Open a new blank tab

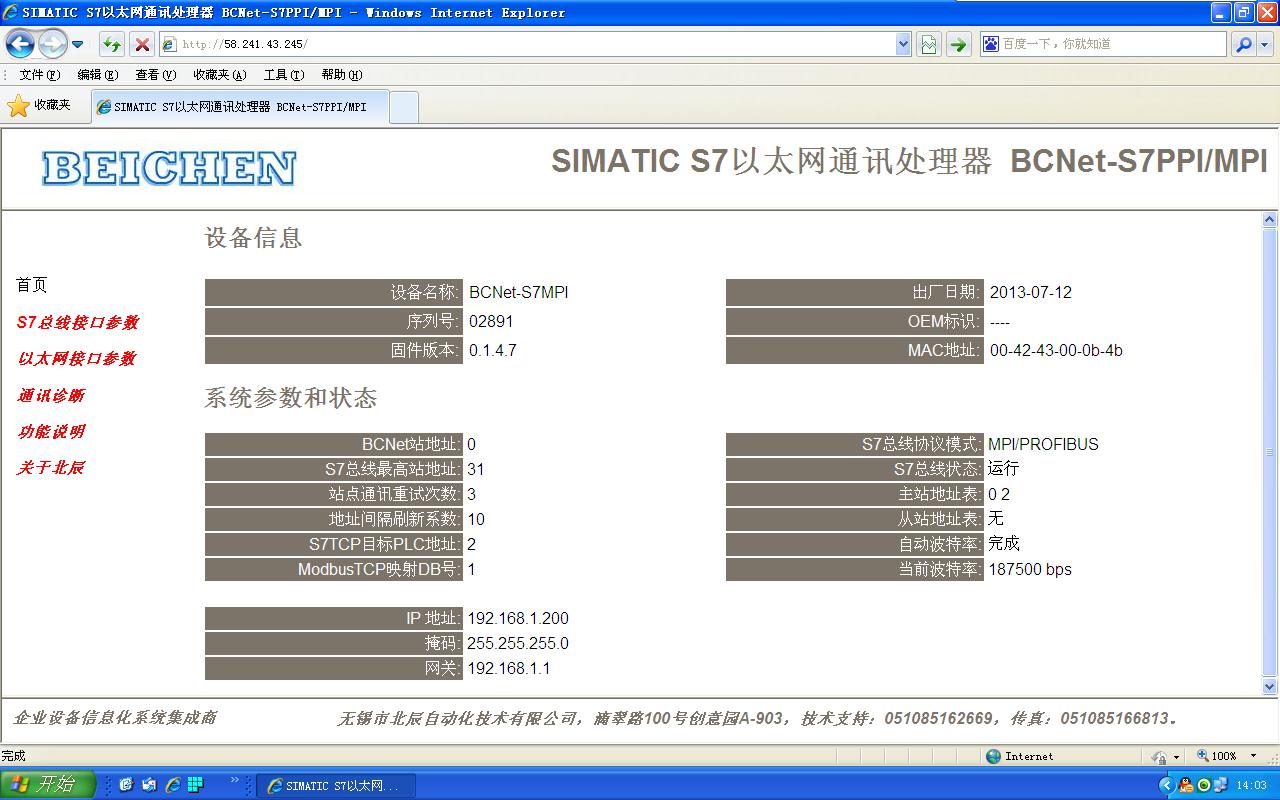pyautogui.click(x=403, y=107)
